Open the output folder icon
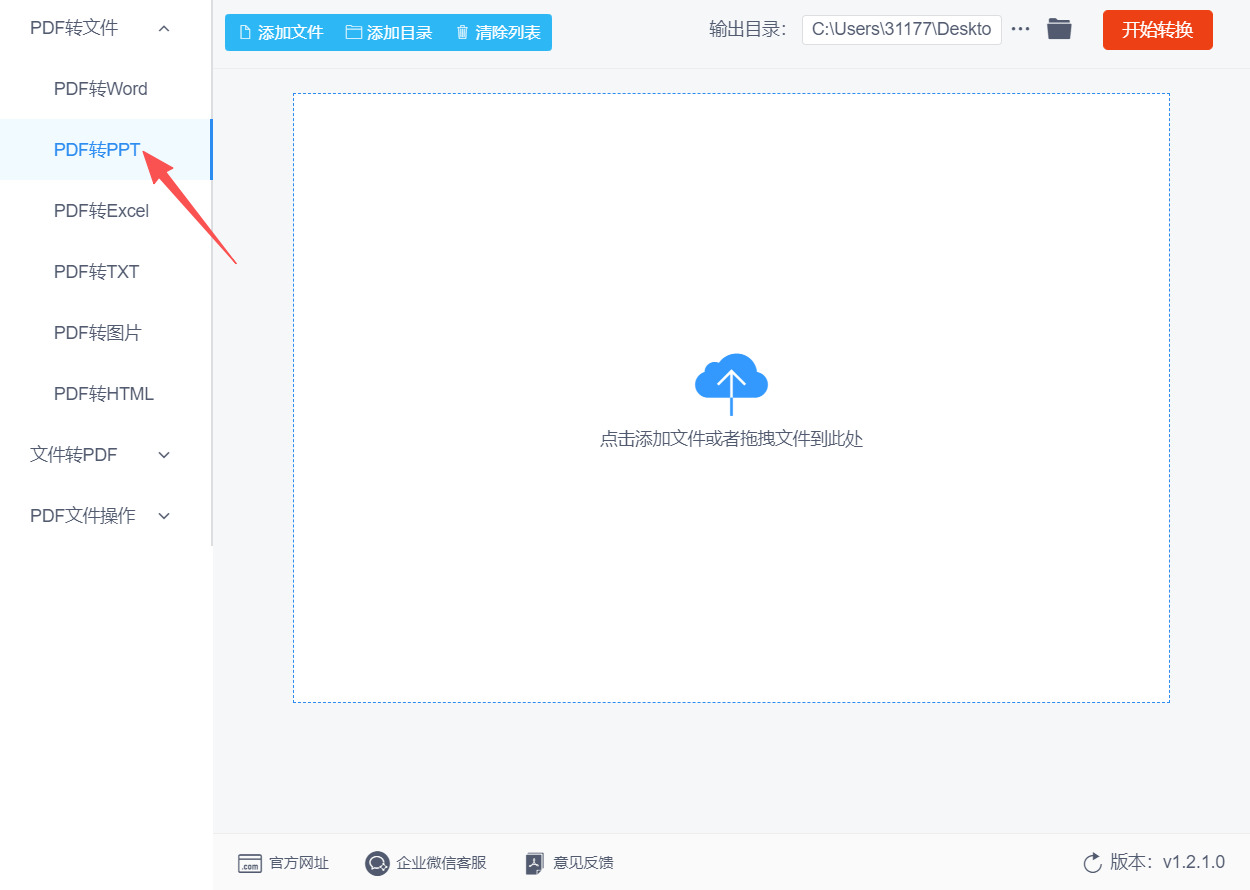This screenshot has width=1250, height=890. [x=1059, y=29]
